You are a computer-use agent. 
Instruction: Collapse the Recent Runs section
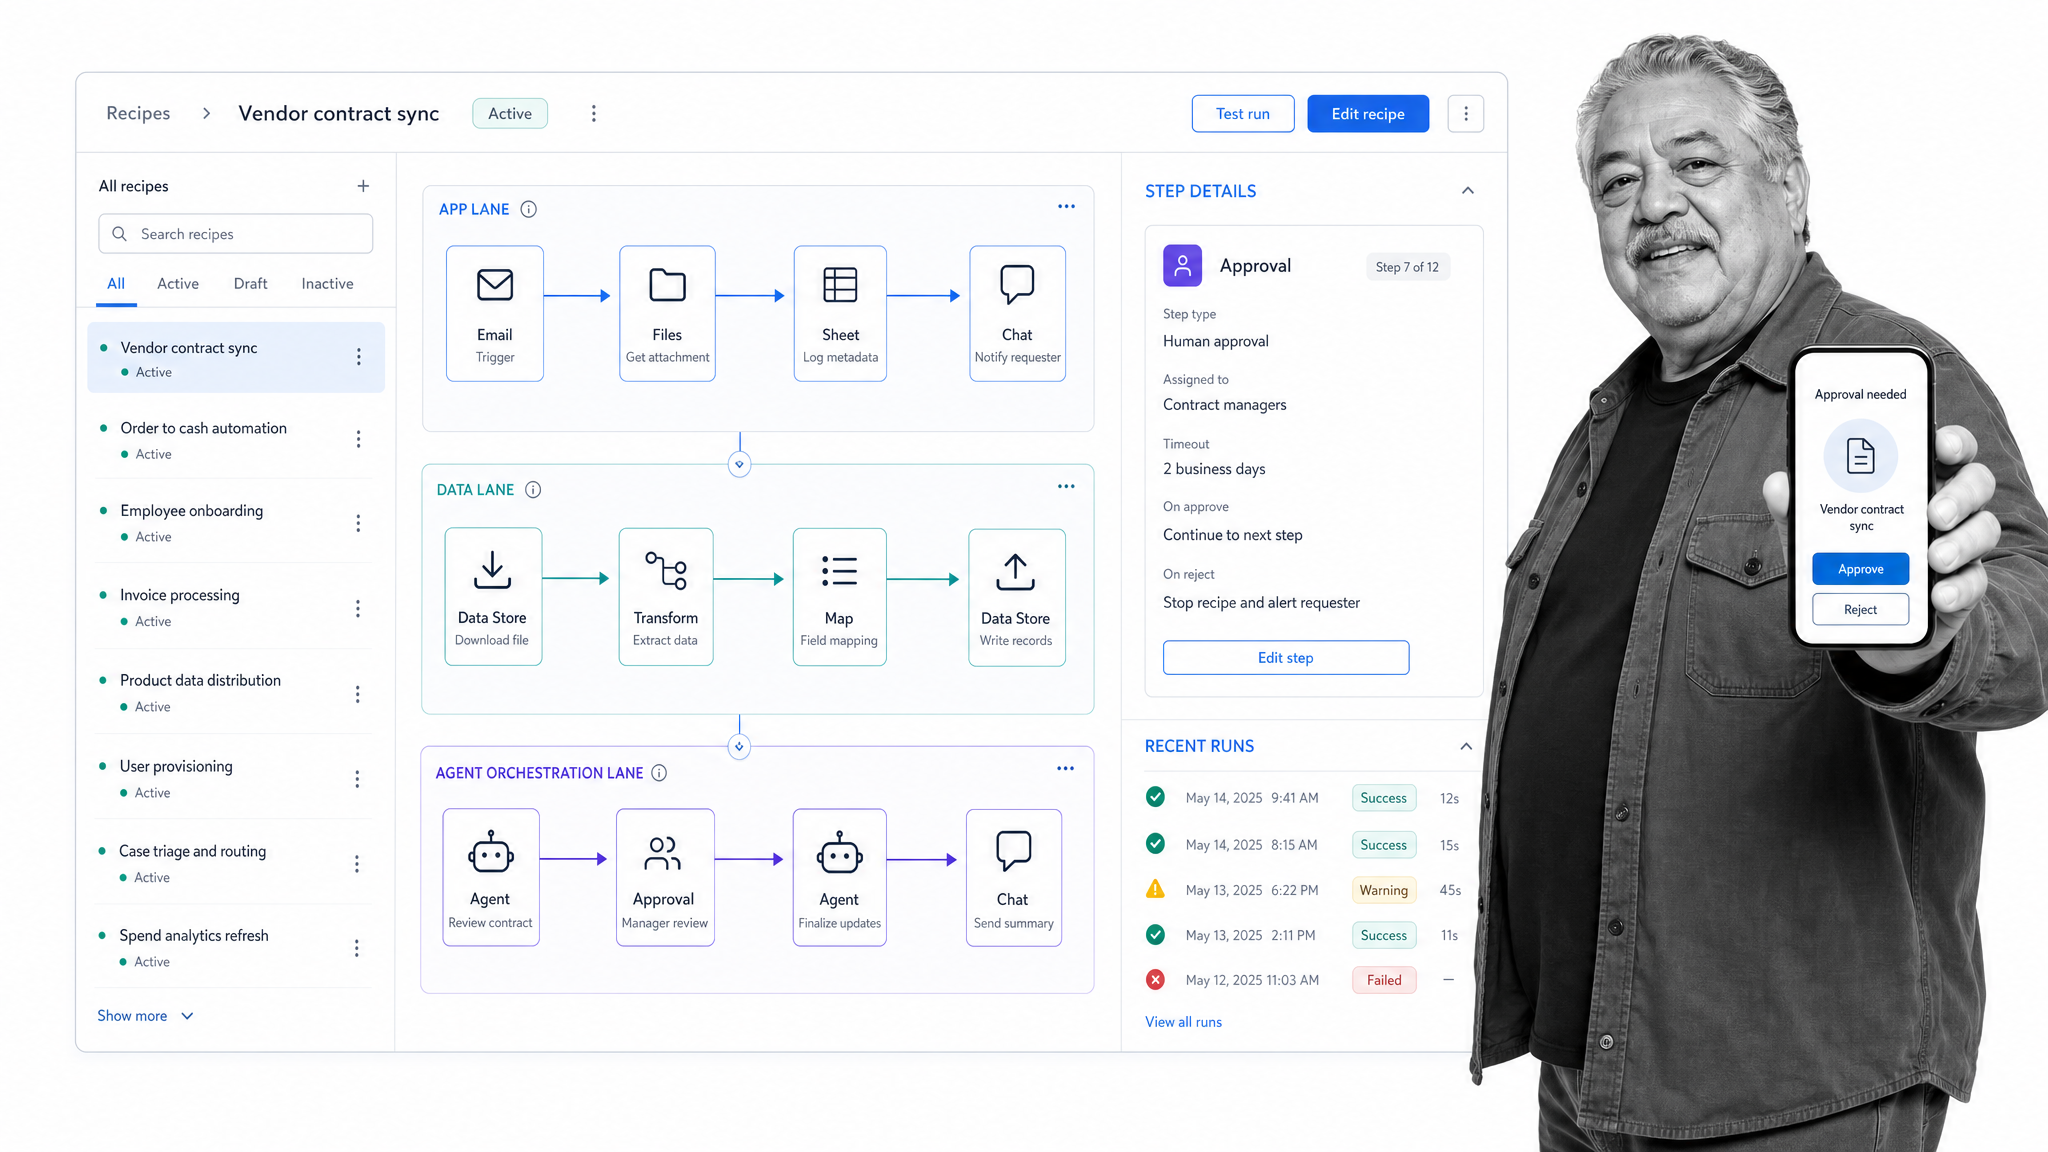pos(1466,746)
